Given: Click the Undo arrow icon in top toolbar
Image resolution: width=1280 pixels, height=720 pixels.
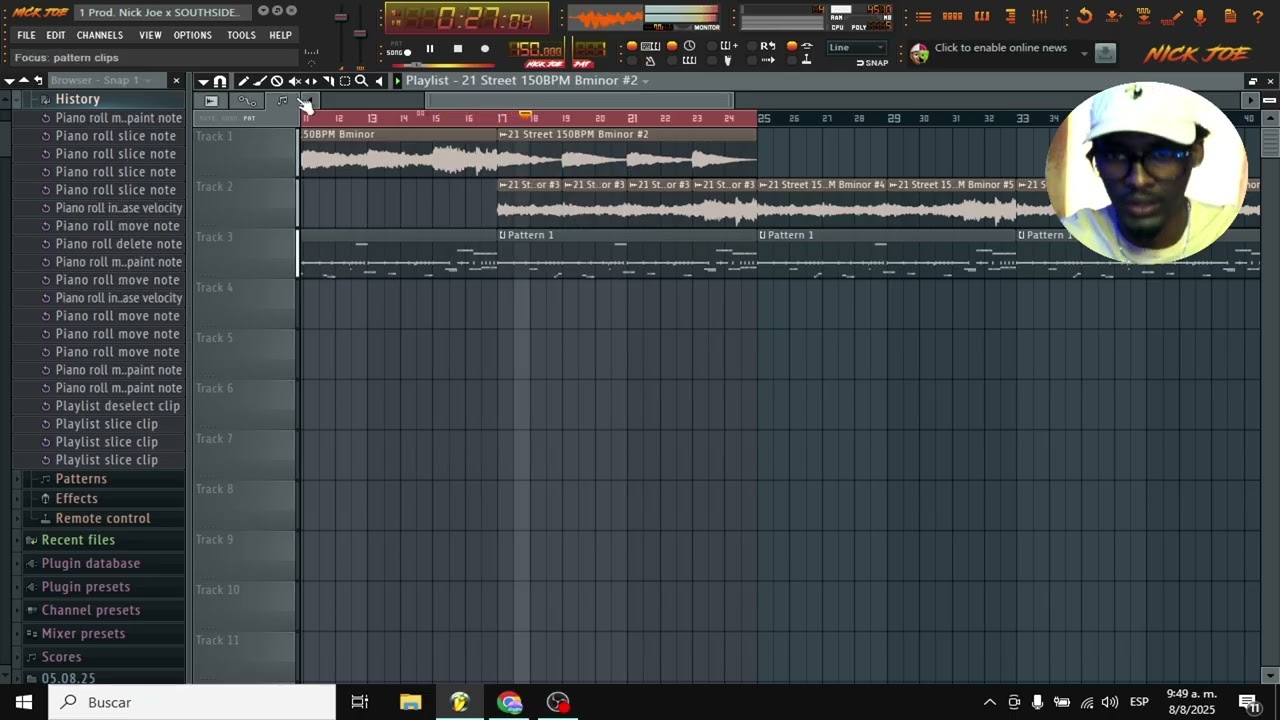Looking at the screenshot, I should point(1085,16).
